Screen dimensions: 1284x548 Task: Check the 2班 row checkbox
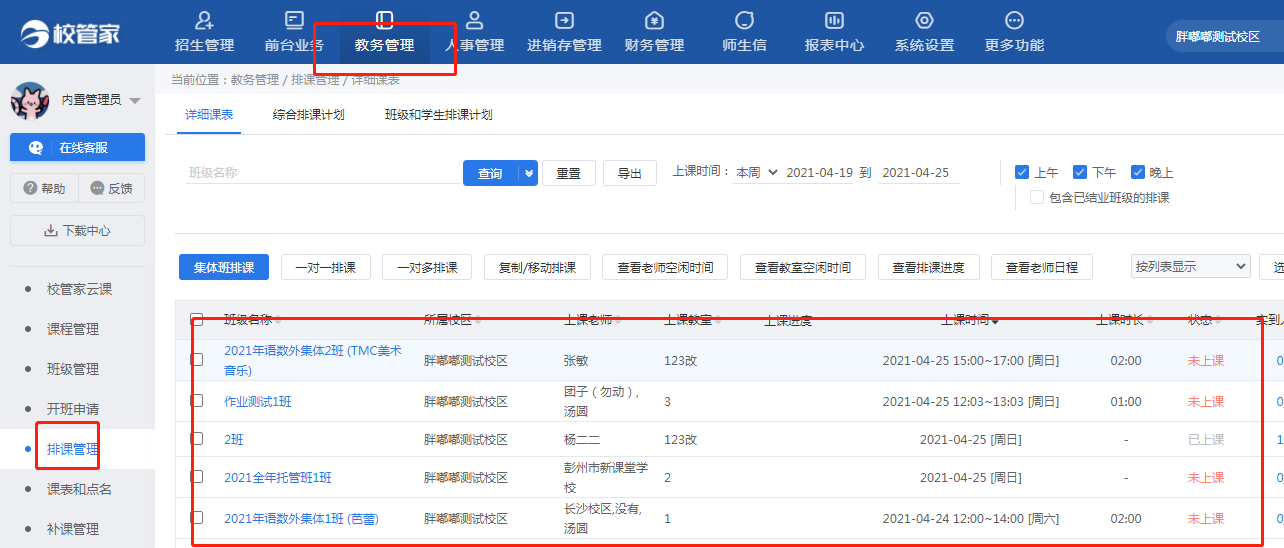pyautogui.click(x=197, y=438)
